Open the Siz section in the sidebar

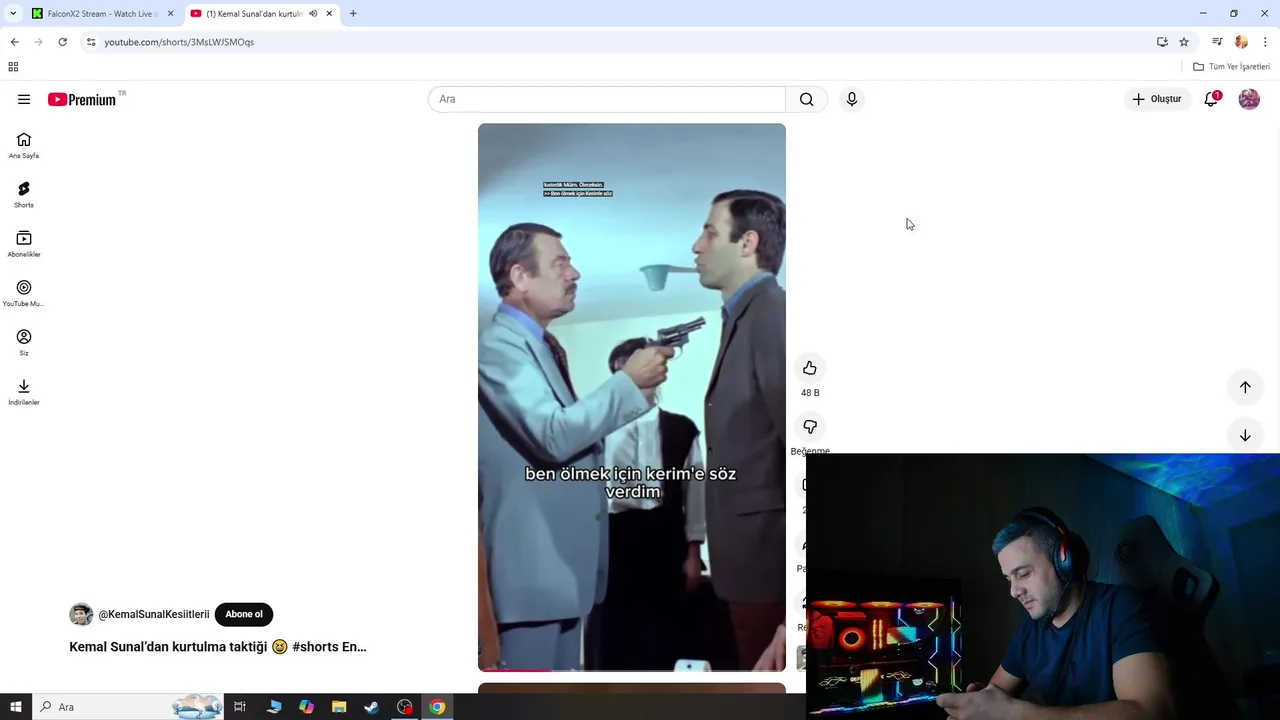24,342
